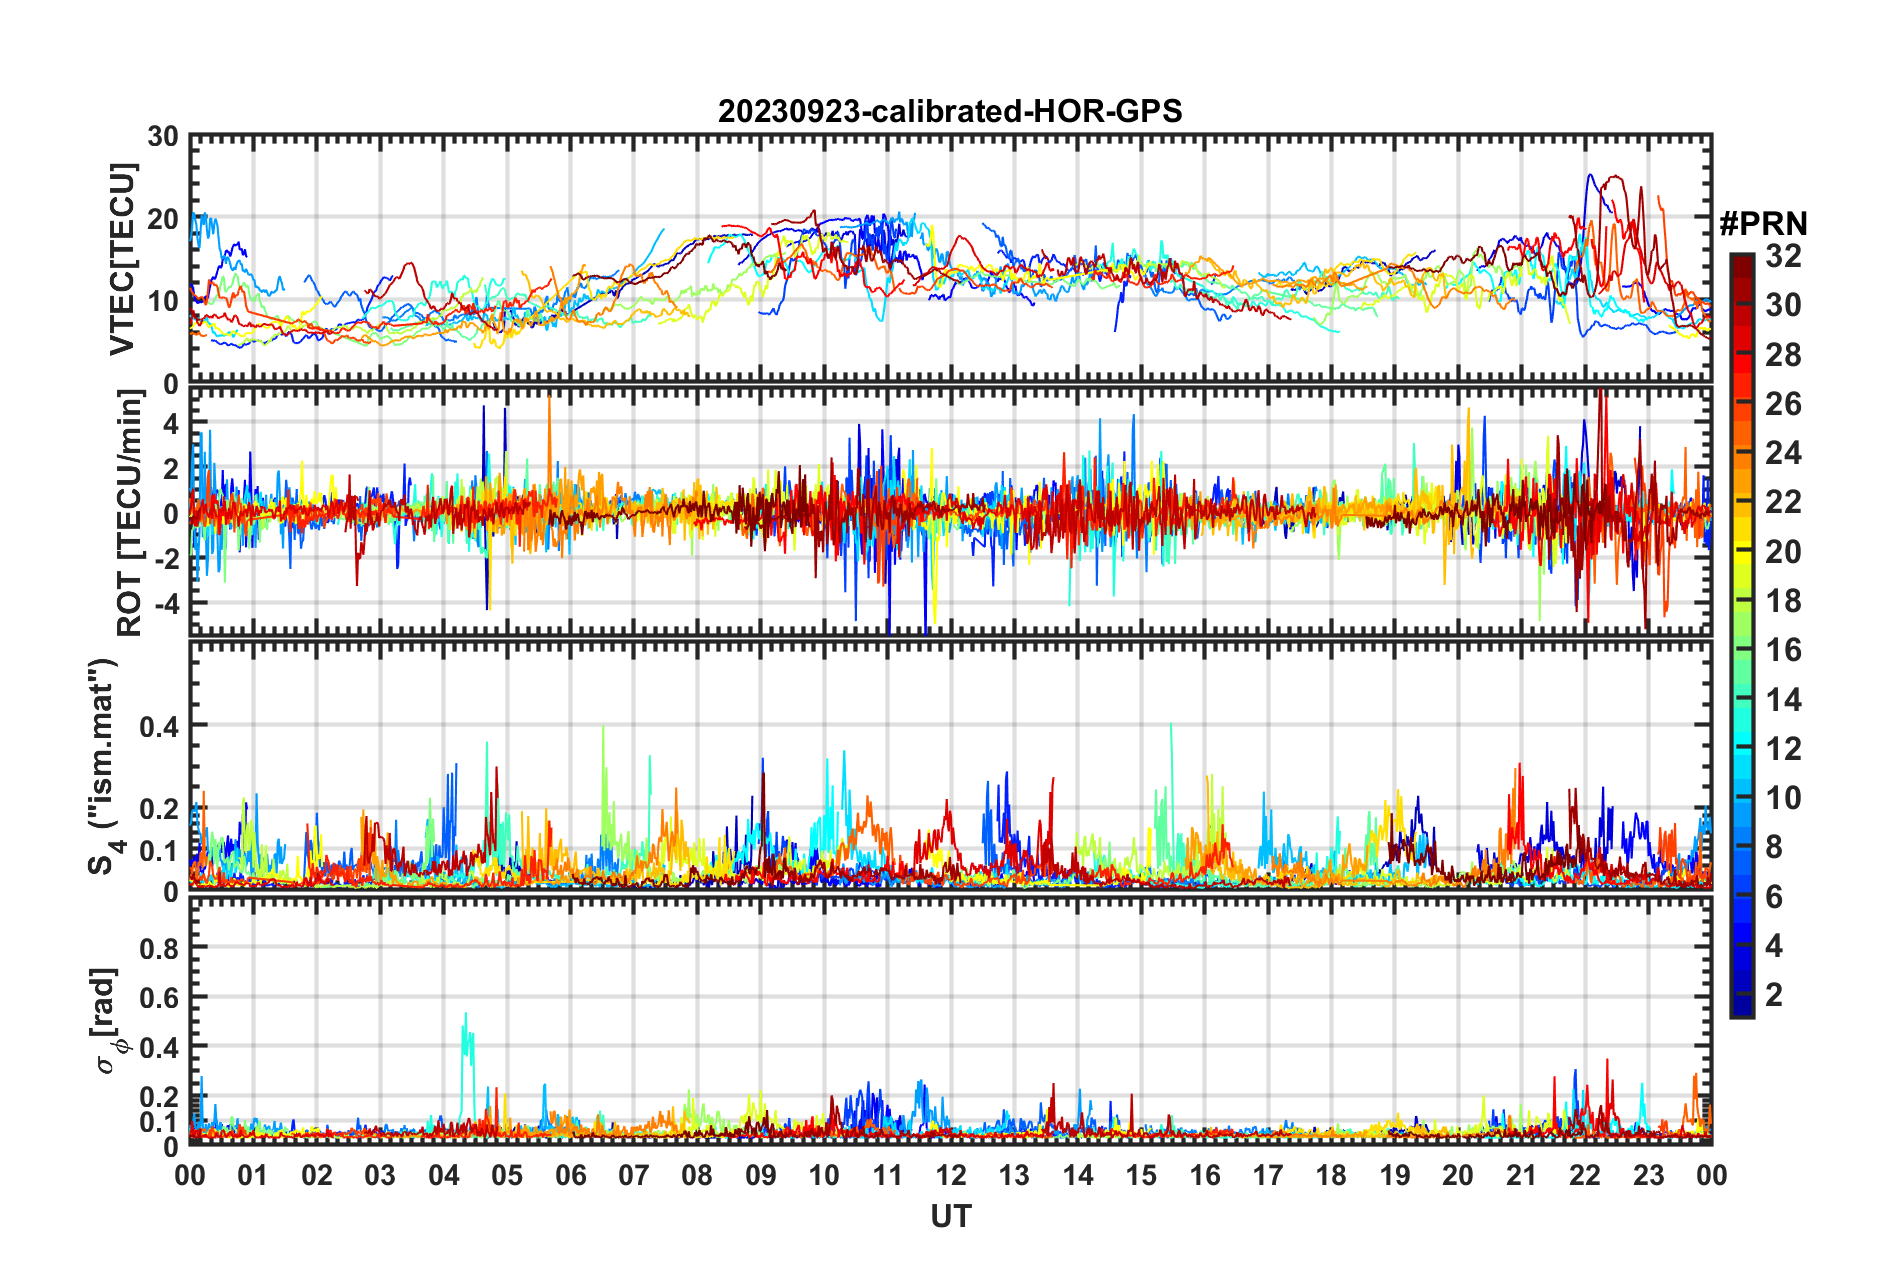Click x-axis tick label 17

tap(1268, 1175)
